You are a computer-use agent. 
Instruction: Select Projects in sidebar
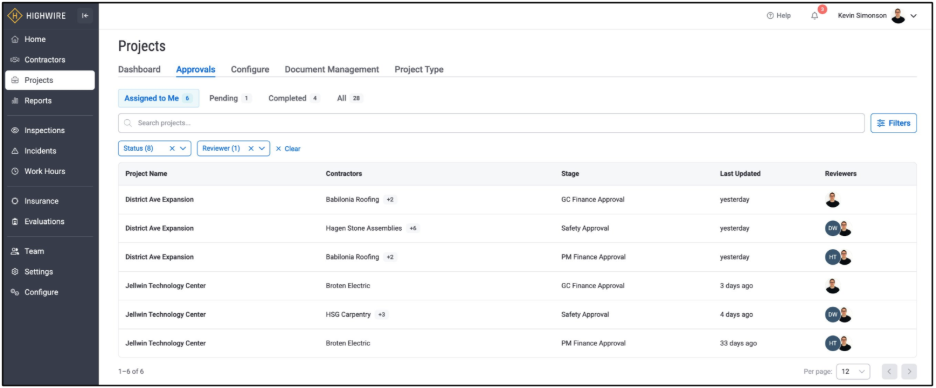pyautogui.click(x=50, y=80)
